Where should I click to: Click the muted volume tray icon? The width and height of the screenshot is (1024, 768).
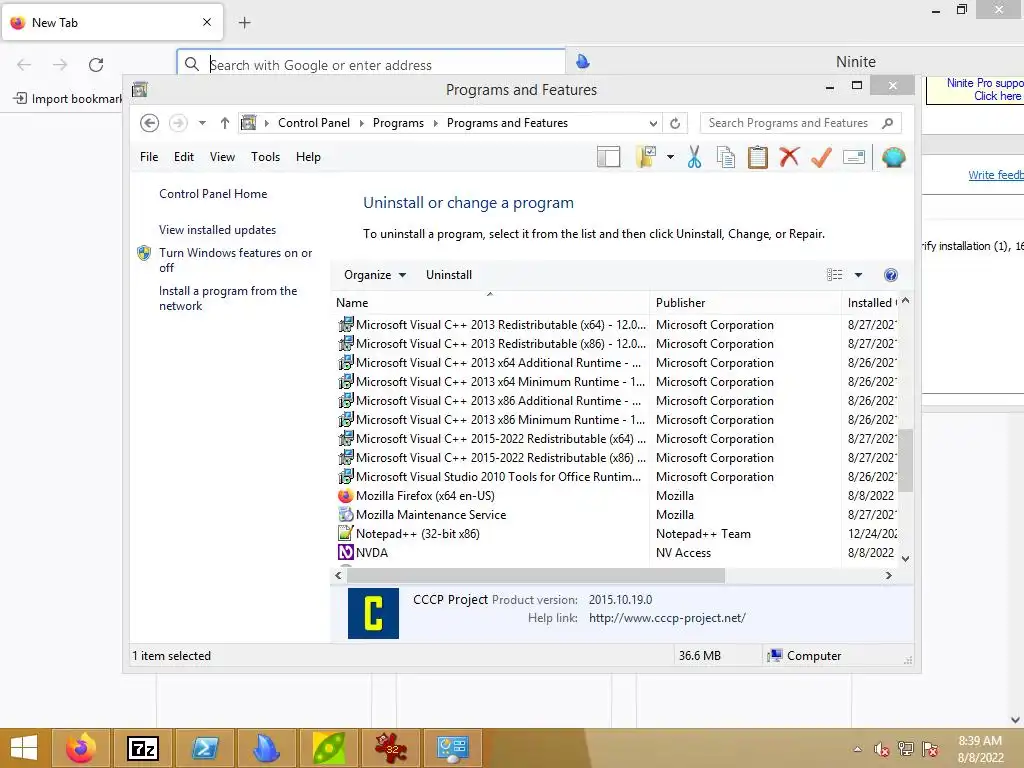(882, 749)
